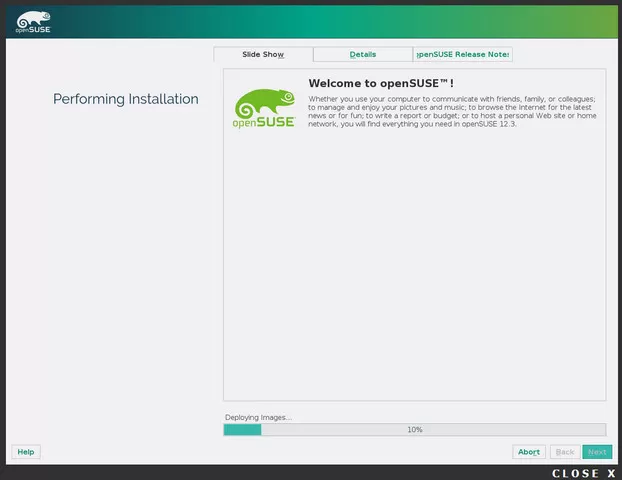The height and width of the screenshot is (480, 622).
Task: Click the Help button
Action: (26, 452)
